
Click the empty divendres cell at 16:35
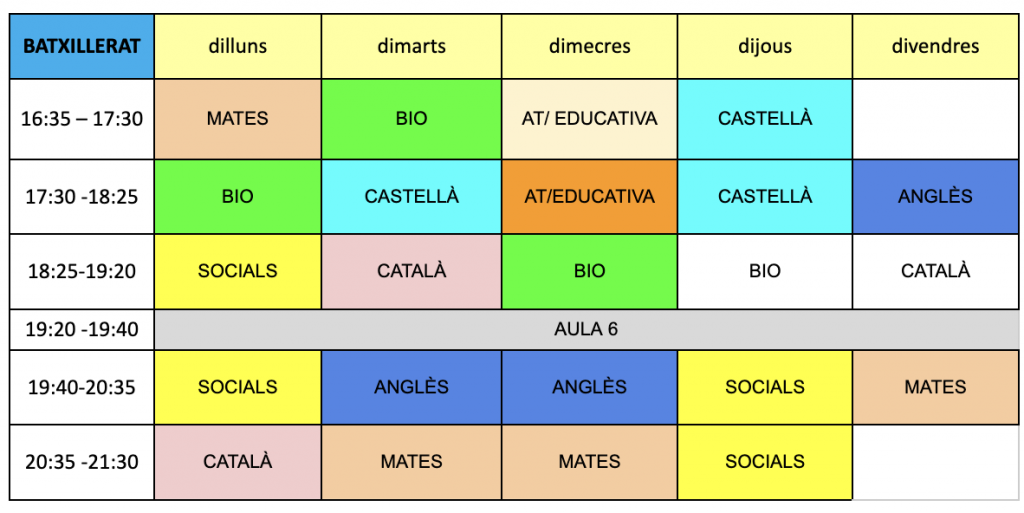coord(935,119)
